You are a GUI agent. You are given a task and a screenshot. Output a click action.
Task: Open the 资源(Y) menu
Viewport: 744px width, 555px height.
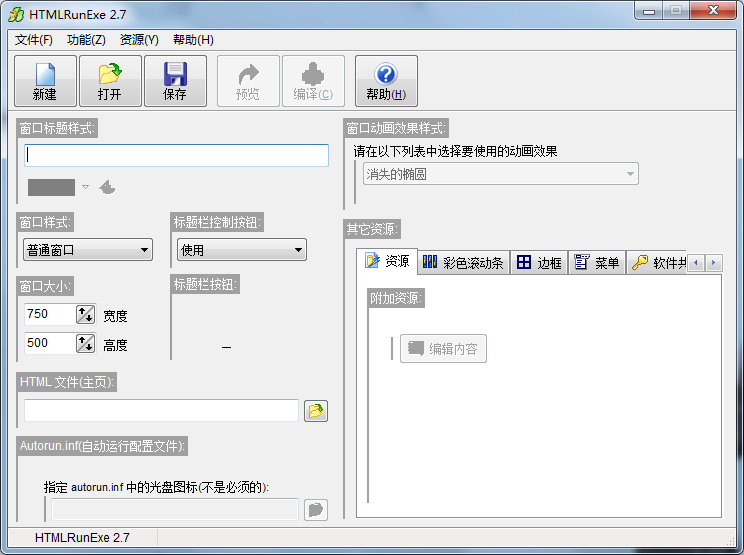point(139,40)
